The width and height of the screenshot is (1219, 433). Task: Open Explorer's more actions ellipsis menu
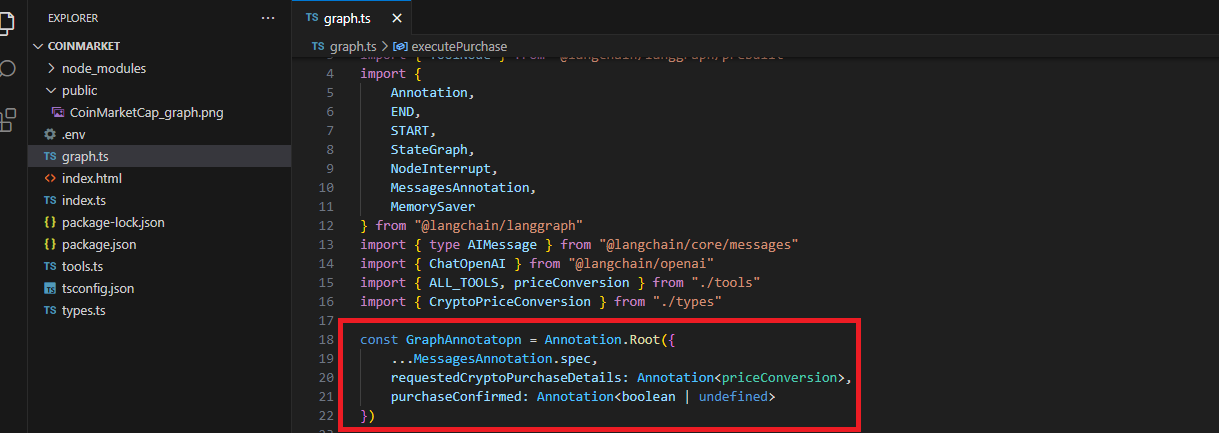[267, 18]
